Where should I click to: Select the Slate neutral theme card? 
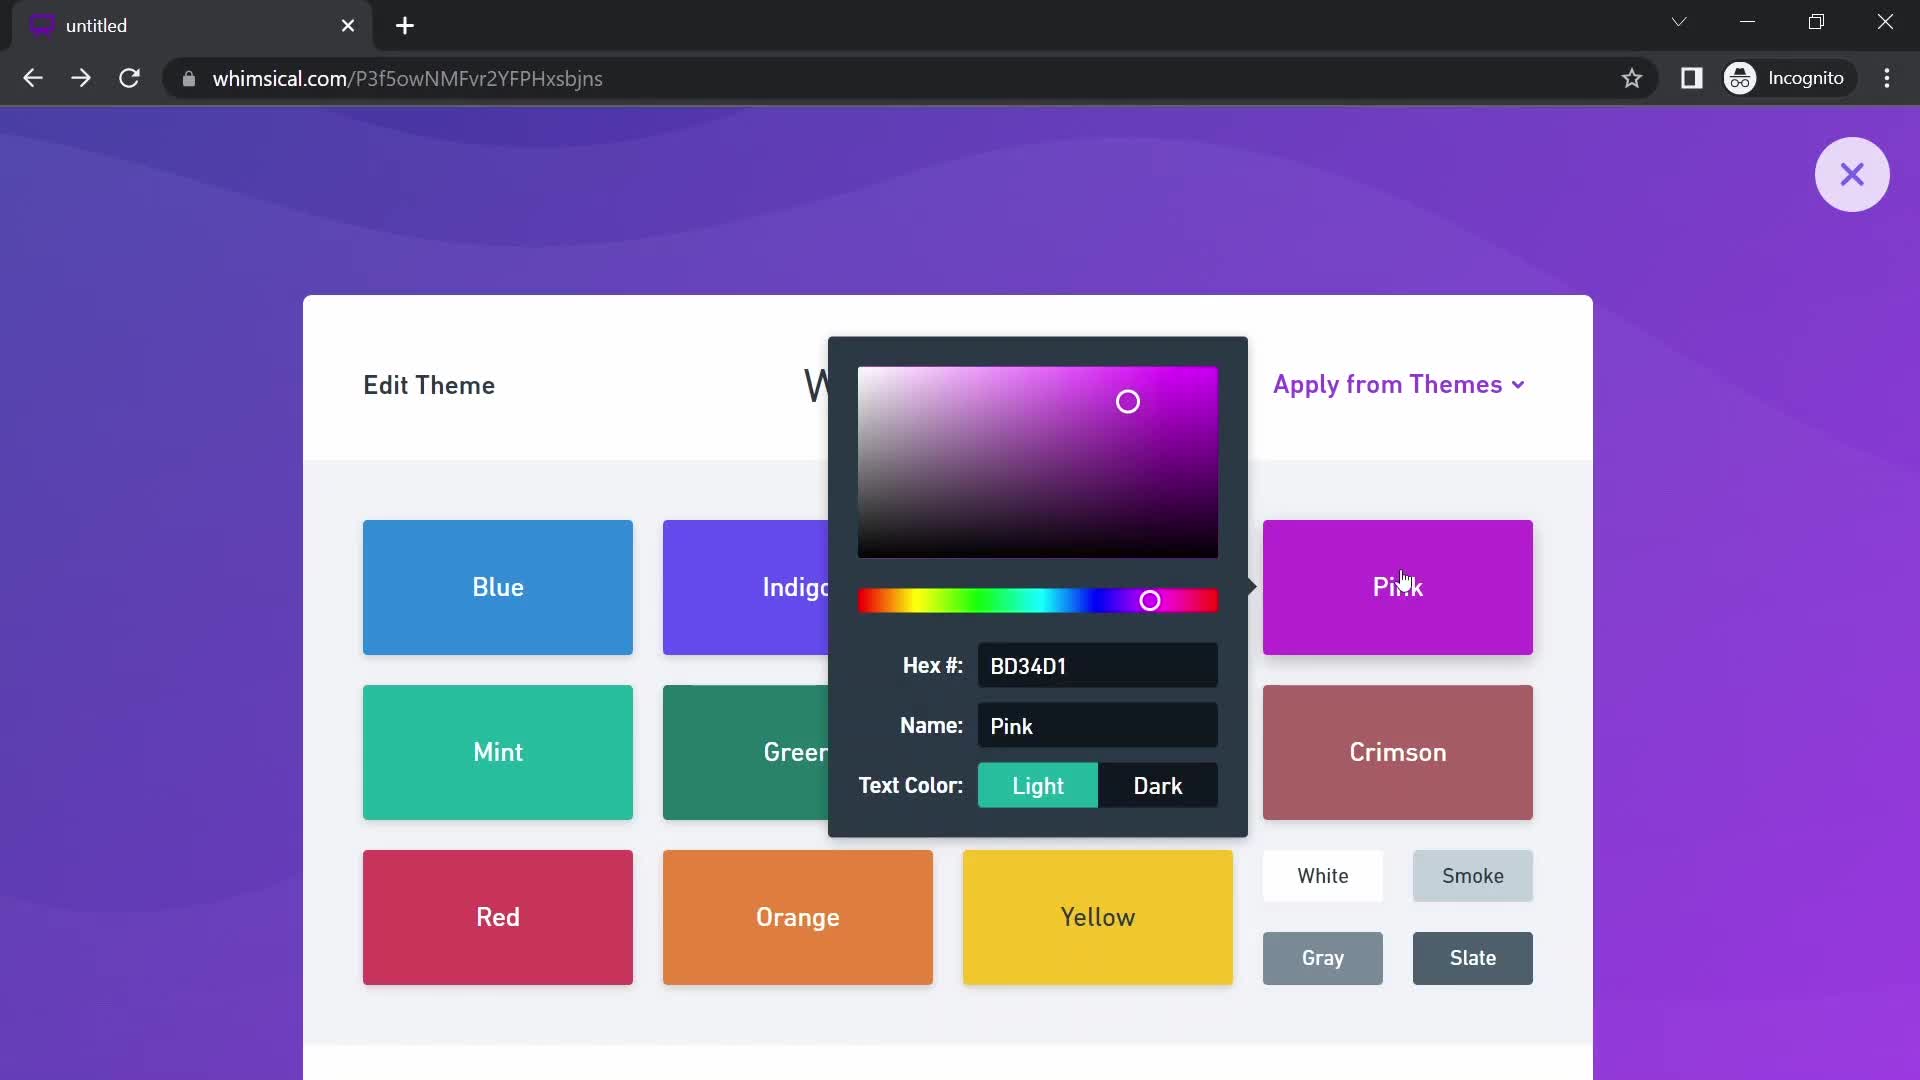(x=1473, y=957)
